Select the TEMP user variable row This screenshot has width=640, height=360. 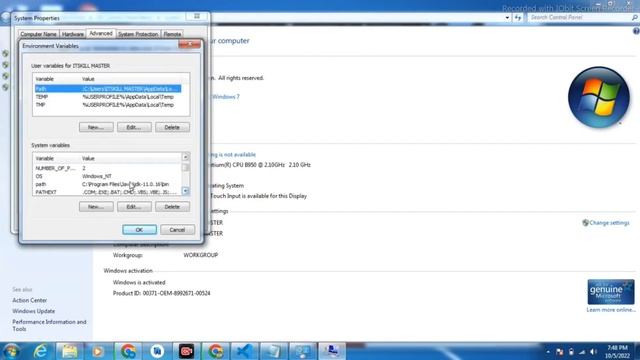pyautogui.click(x=108, y=97)
